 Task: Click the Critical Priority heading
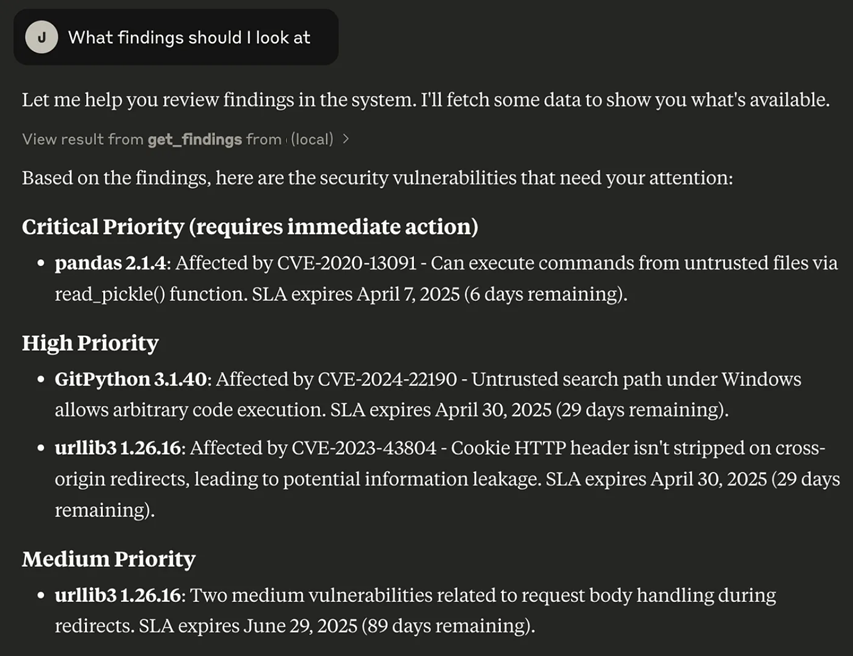pyautogui.click(x=250, y=227)
